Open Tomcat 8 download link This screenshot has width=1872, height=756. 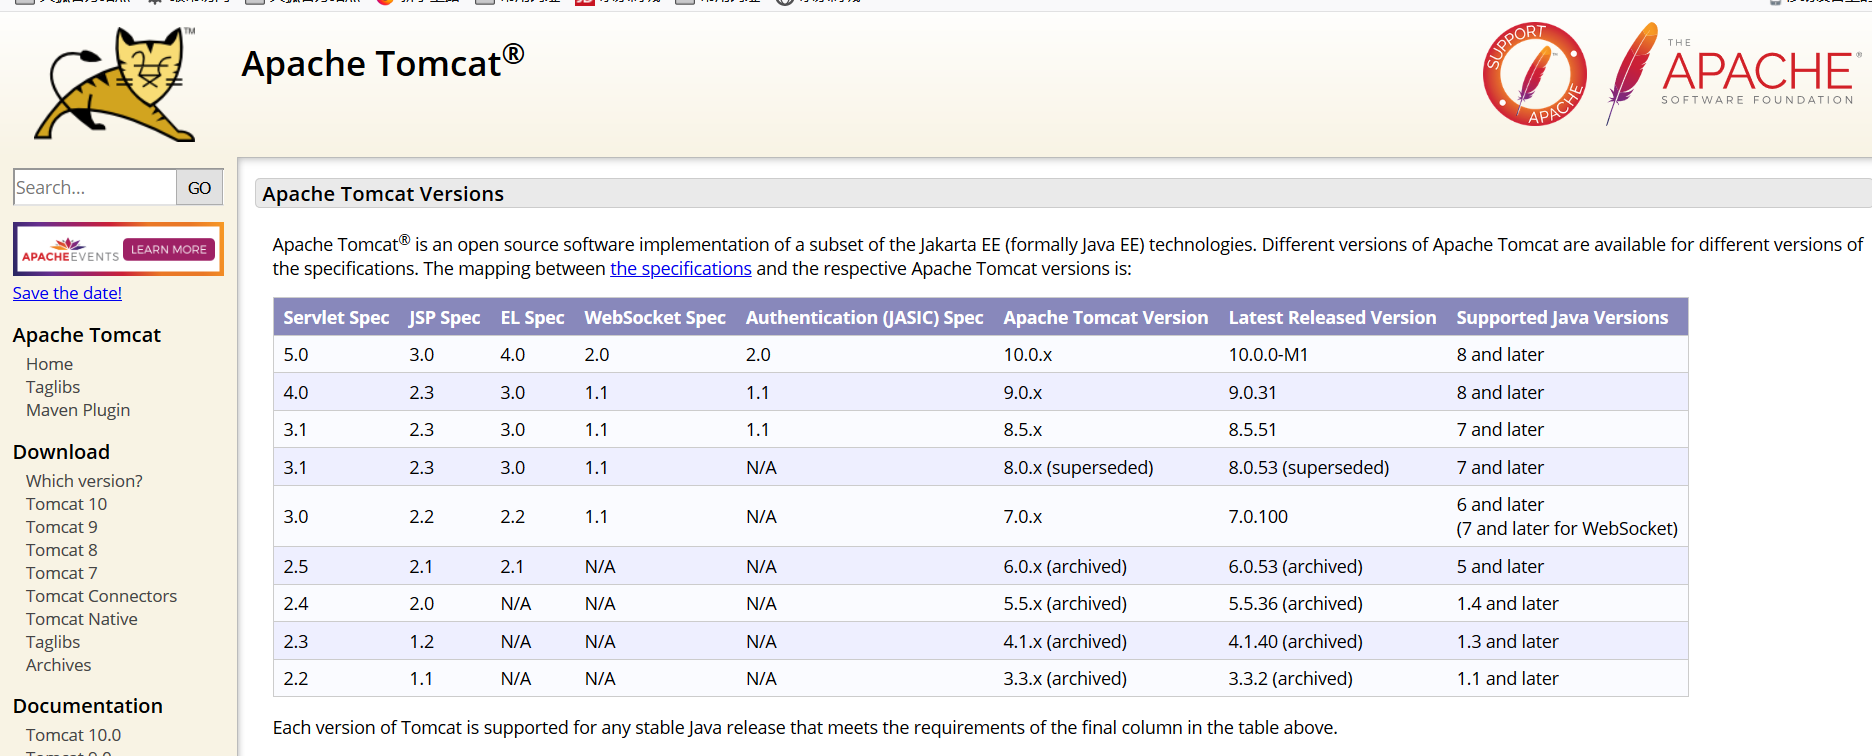(x=62, y=550)
